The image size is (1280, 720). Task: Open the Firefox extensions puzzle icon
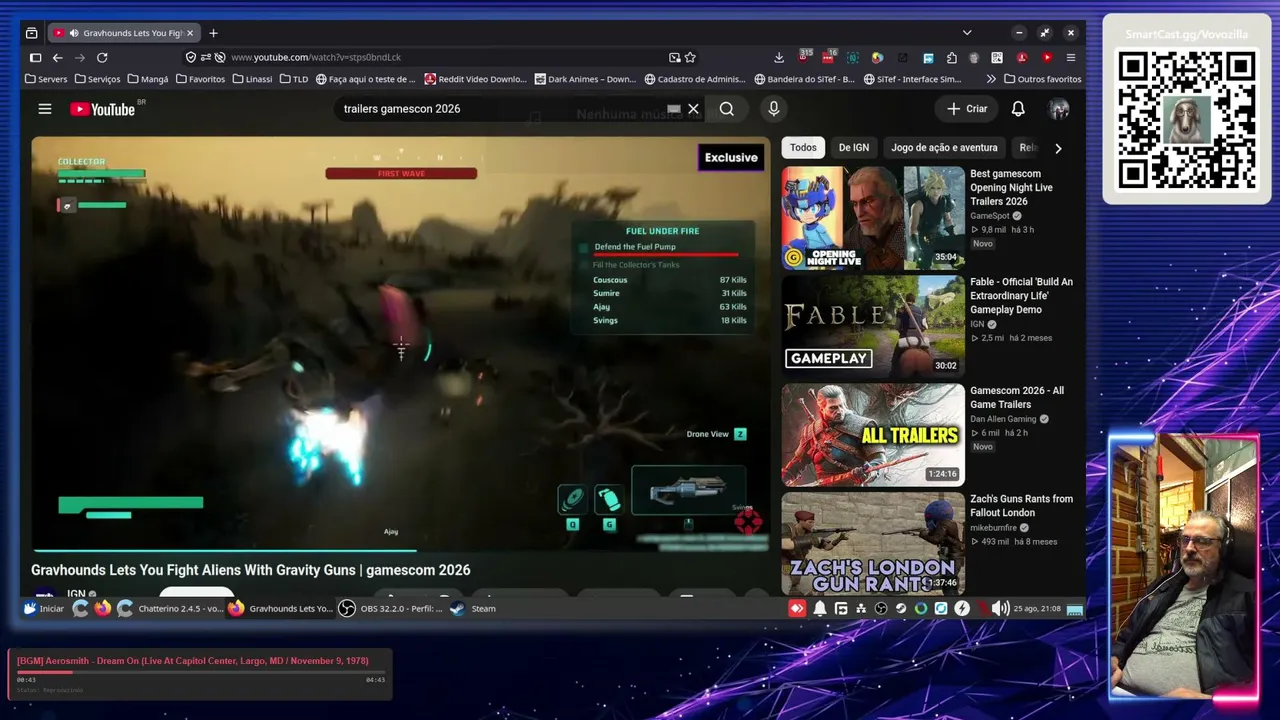point(951,58)
